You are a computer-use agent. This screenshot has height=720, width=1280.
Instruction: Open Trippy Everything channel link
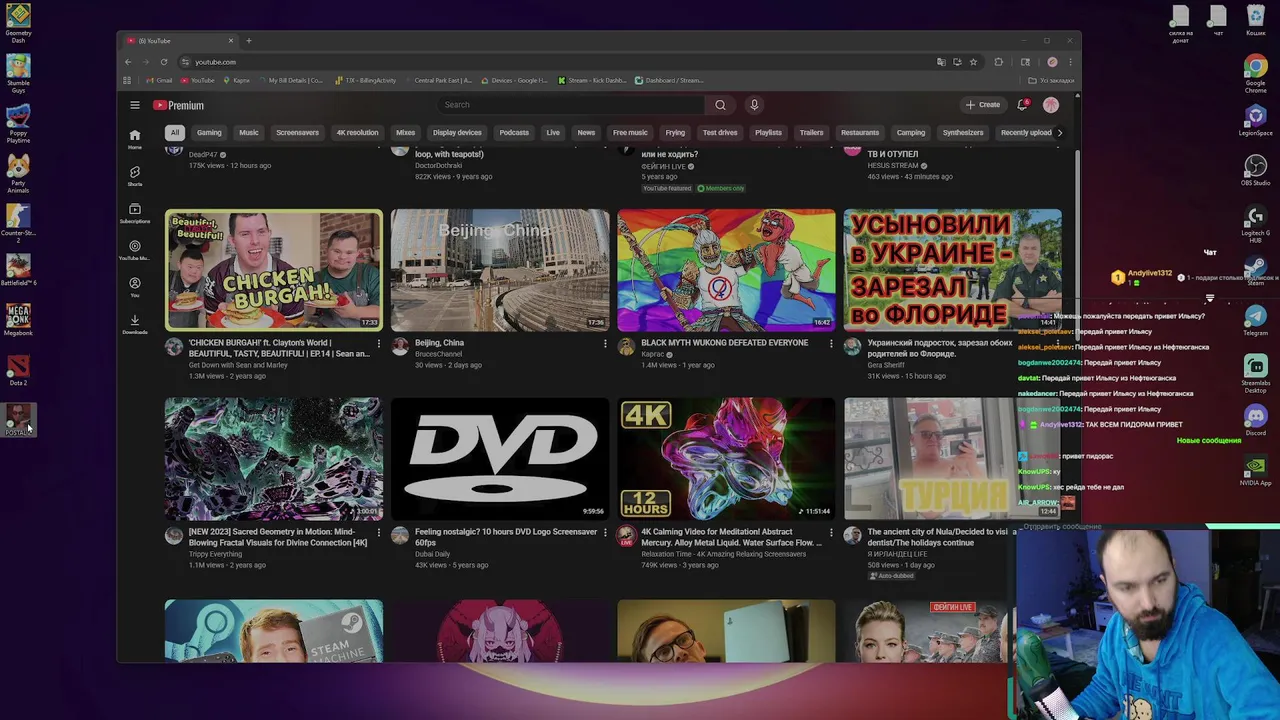(215, 554)
